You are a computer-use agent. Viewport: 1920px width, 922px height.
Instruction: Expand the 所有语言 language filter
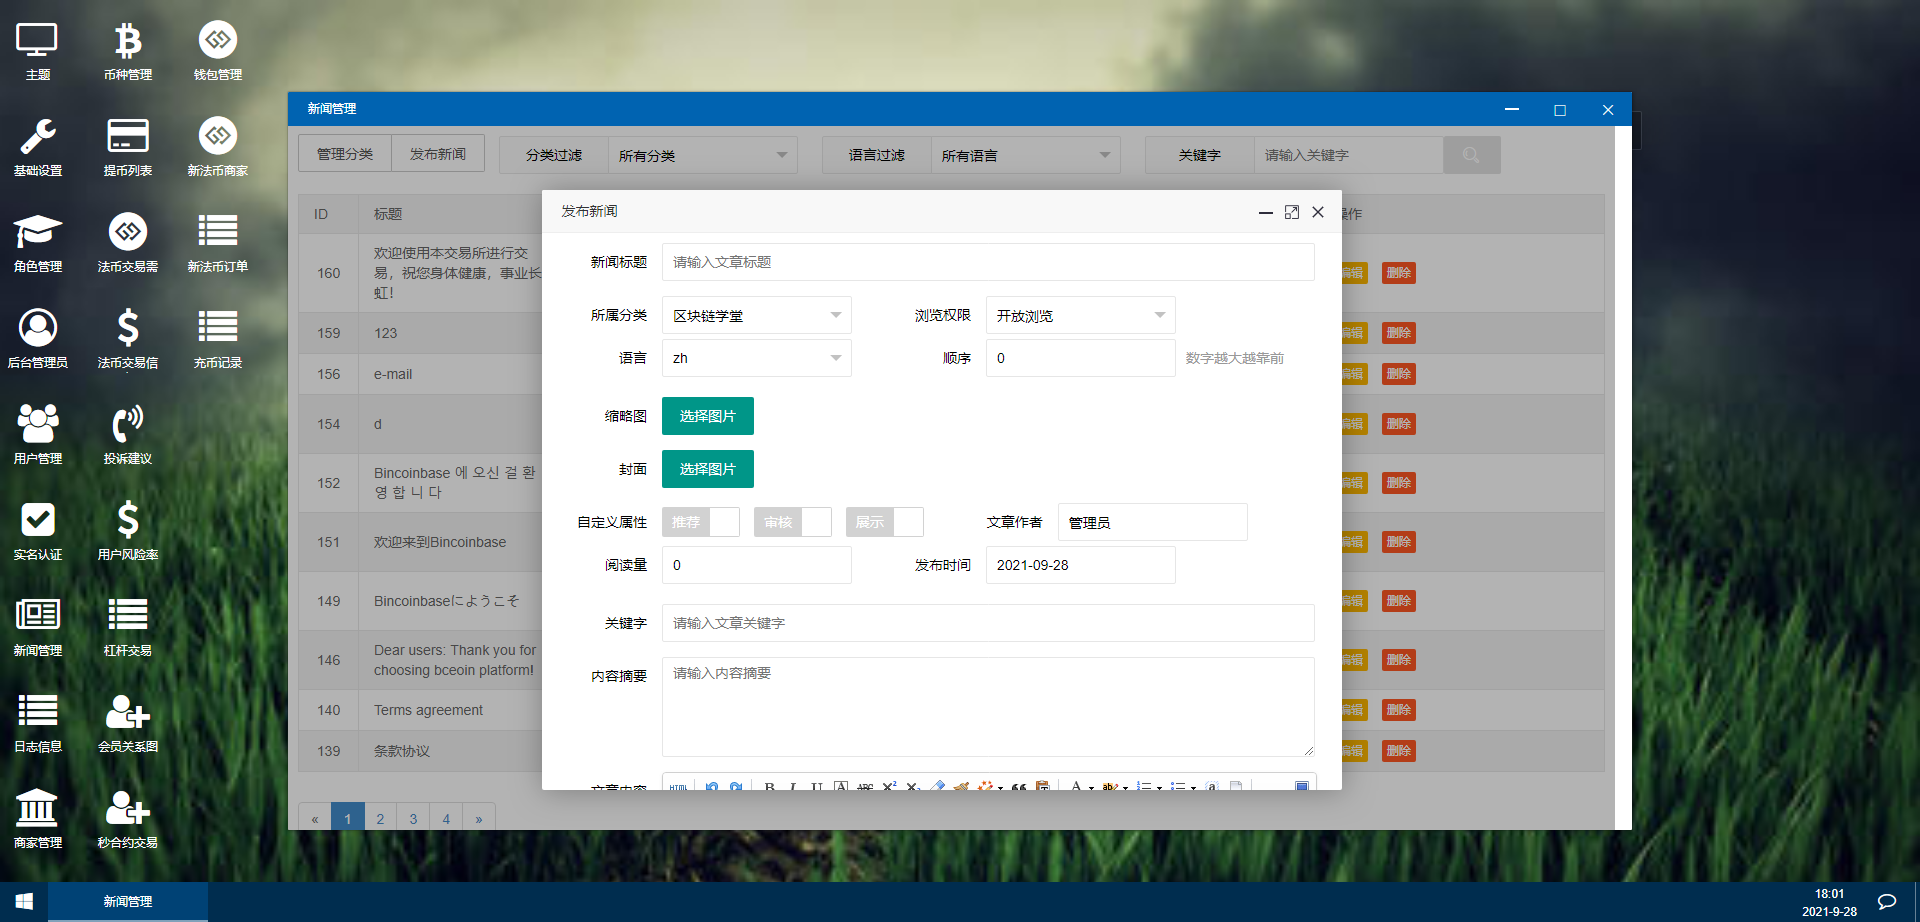[x=1025, y=155]
